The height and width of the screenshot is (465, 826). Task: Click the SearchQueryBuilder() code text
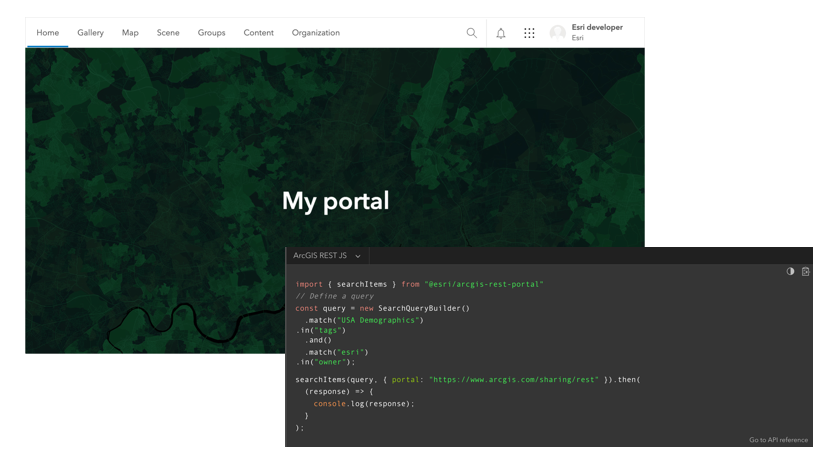[x=424, y=308]
